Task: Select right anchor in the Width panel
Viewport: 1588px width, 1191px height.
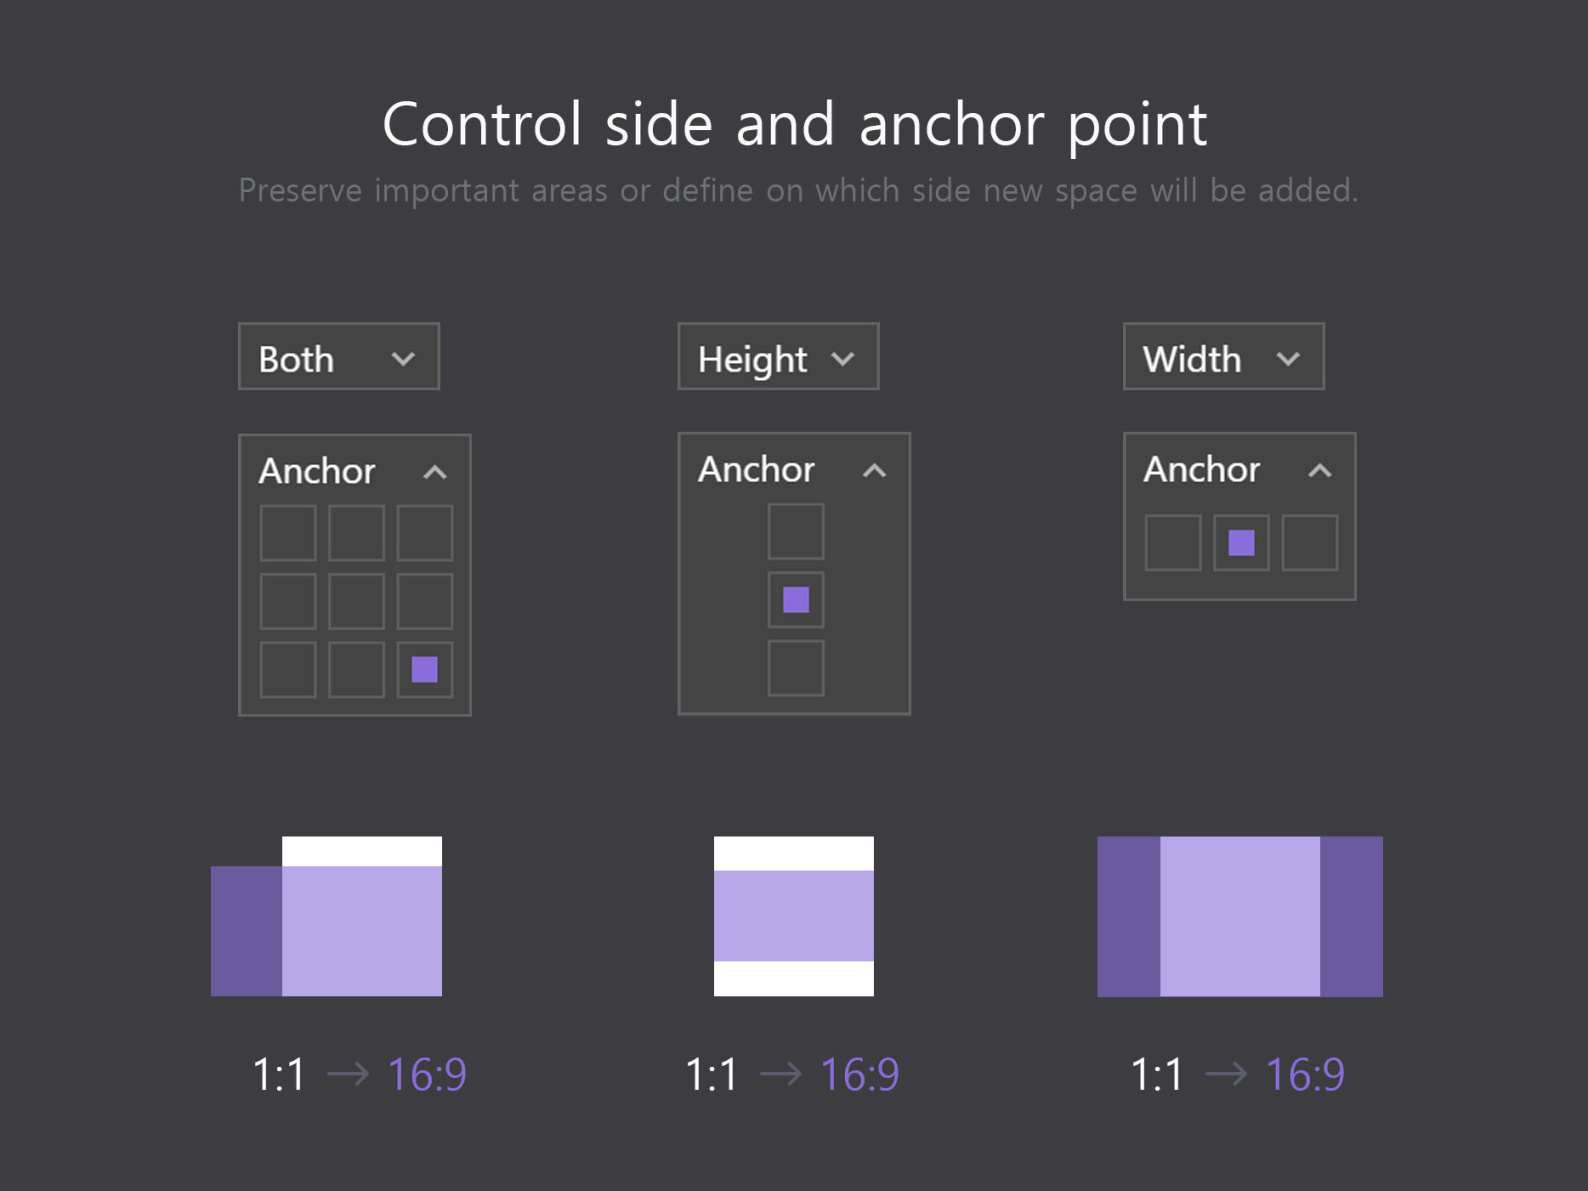Action: coord(1310,543)
